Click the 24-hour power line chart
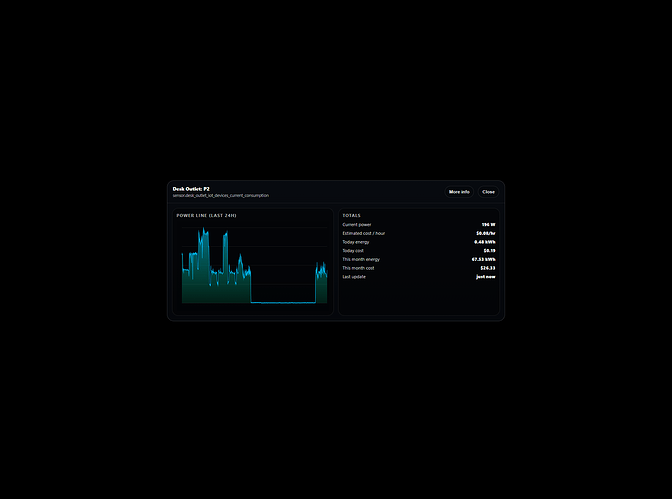672x499 pixels. click(254, 265)
